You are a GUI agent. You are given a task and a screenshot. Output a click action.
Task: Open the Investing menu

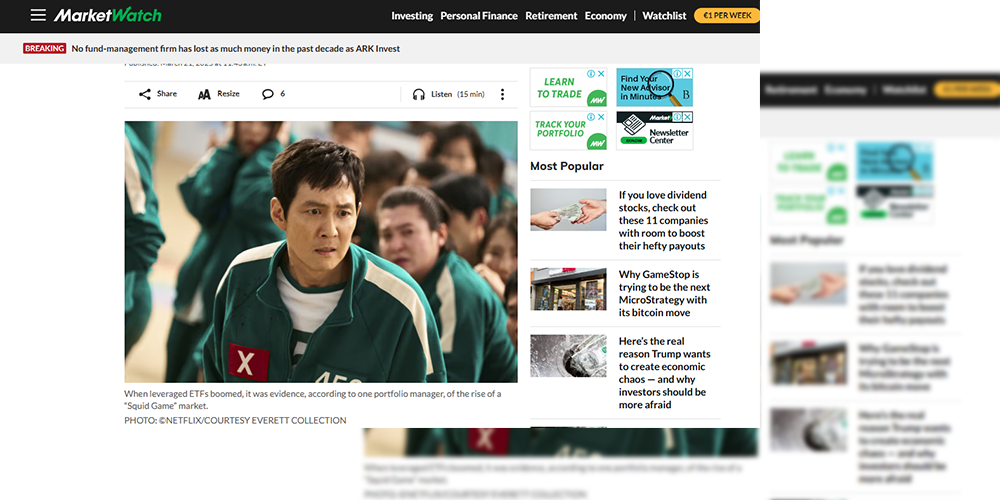(412, 16)
